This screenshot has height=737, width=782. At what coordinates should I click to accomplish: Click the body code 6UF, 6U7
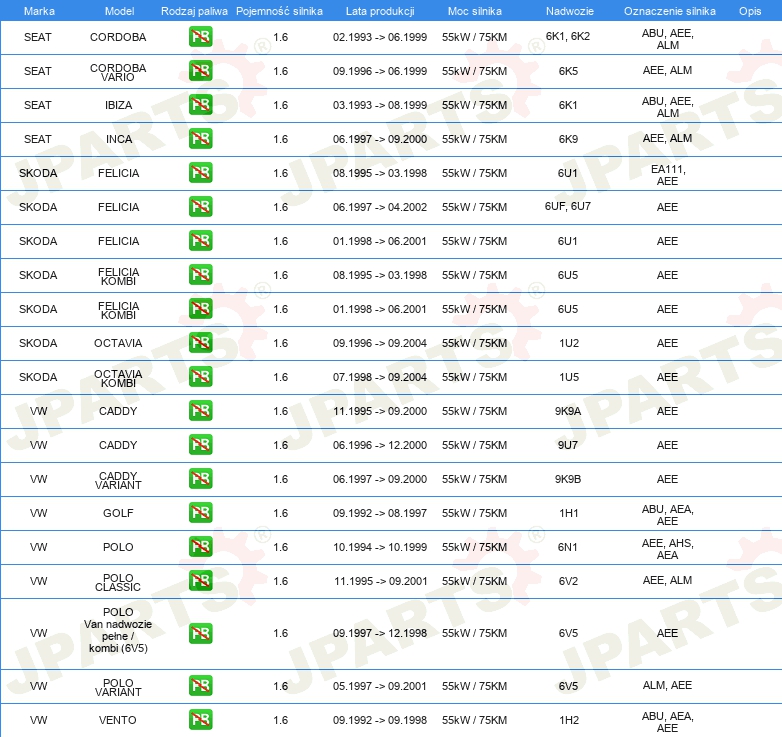click(568, 206)
